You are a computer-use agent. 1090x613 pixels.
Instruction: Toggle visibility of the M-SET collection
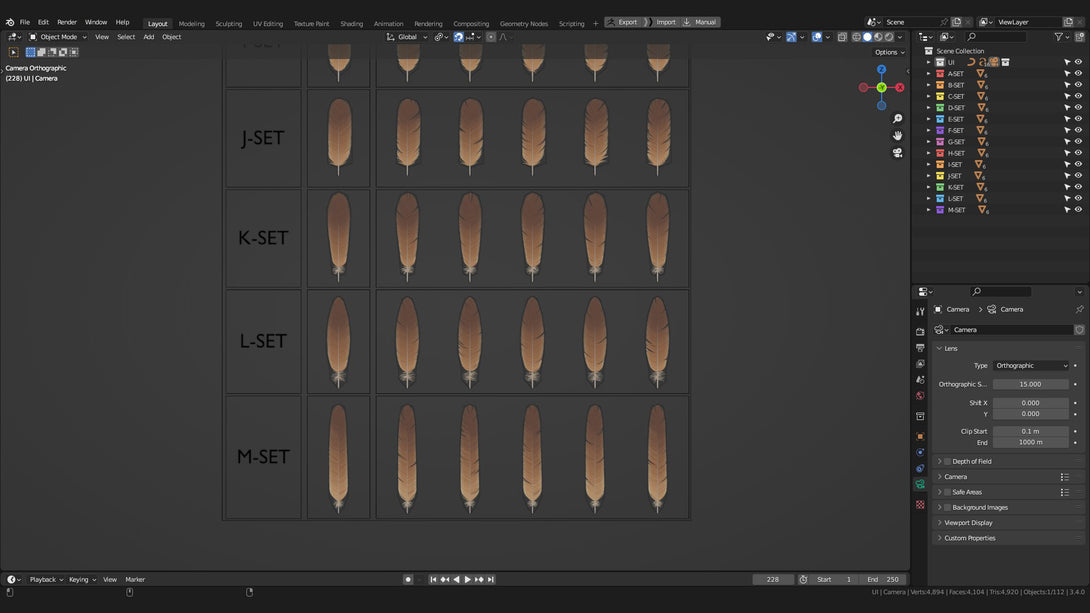tap(1078, 210)
